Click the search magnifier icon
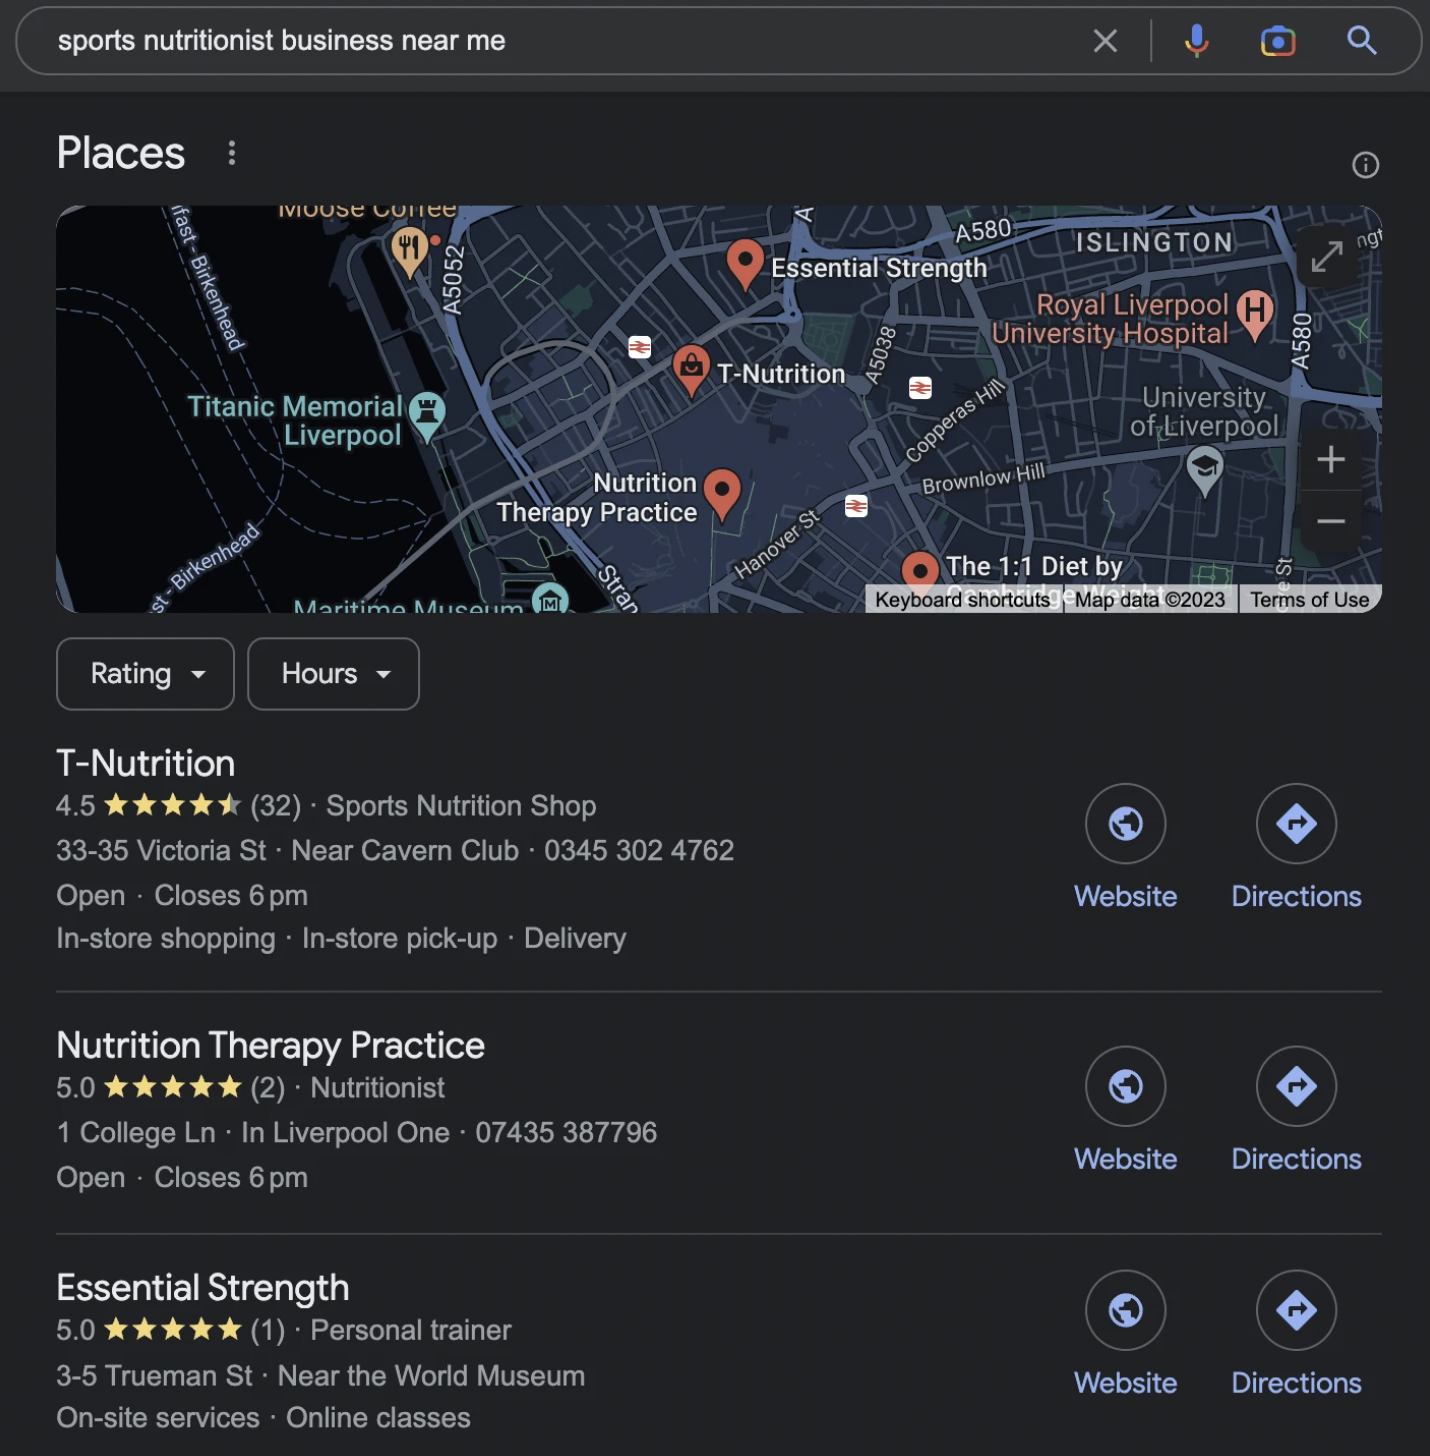This screenshot has width=1430, height=1456. coord(1361,41)
